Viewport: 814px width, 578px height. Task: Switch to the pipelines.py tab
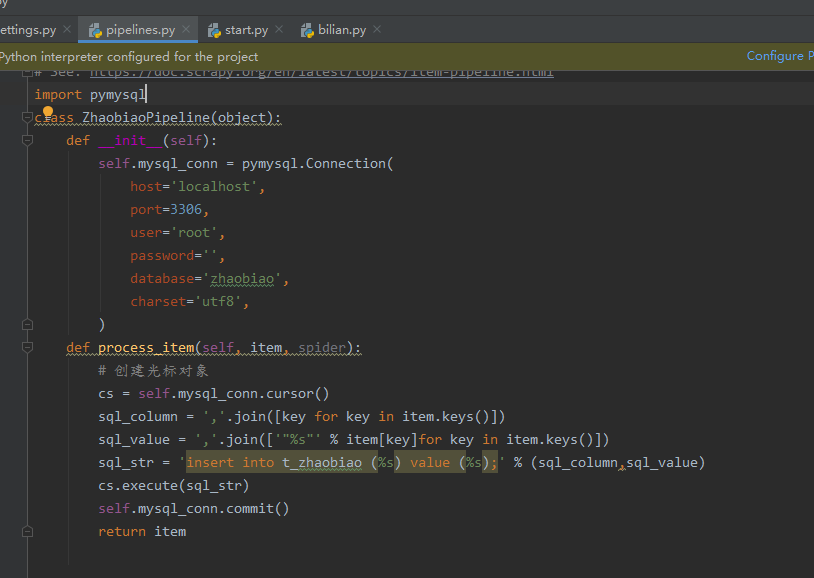pyautogui.click(x=138, y=30)
